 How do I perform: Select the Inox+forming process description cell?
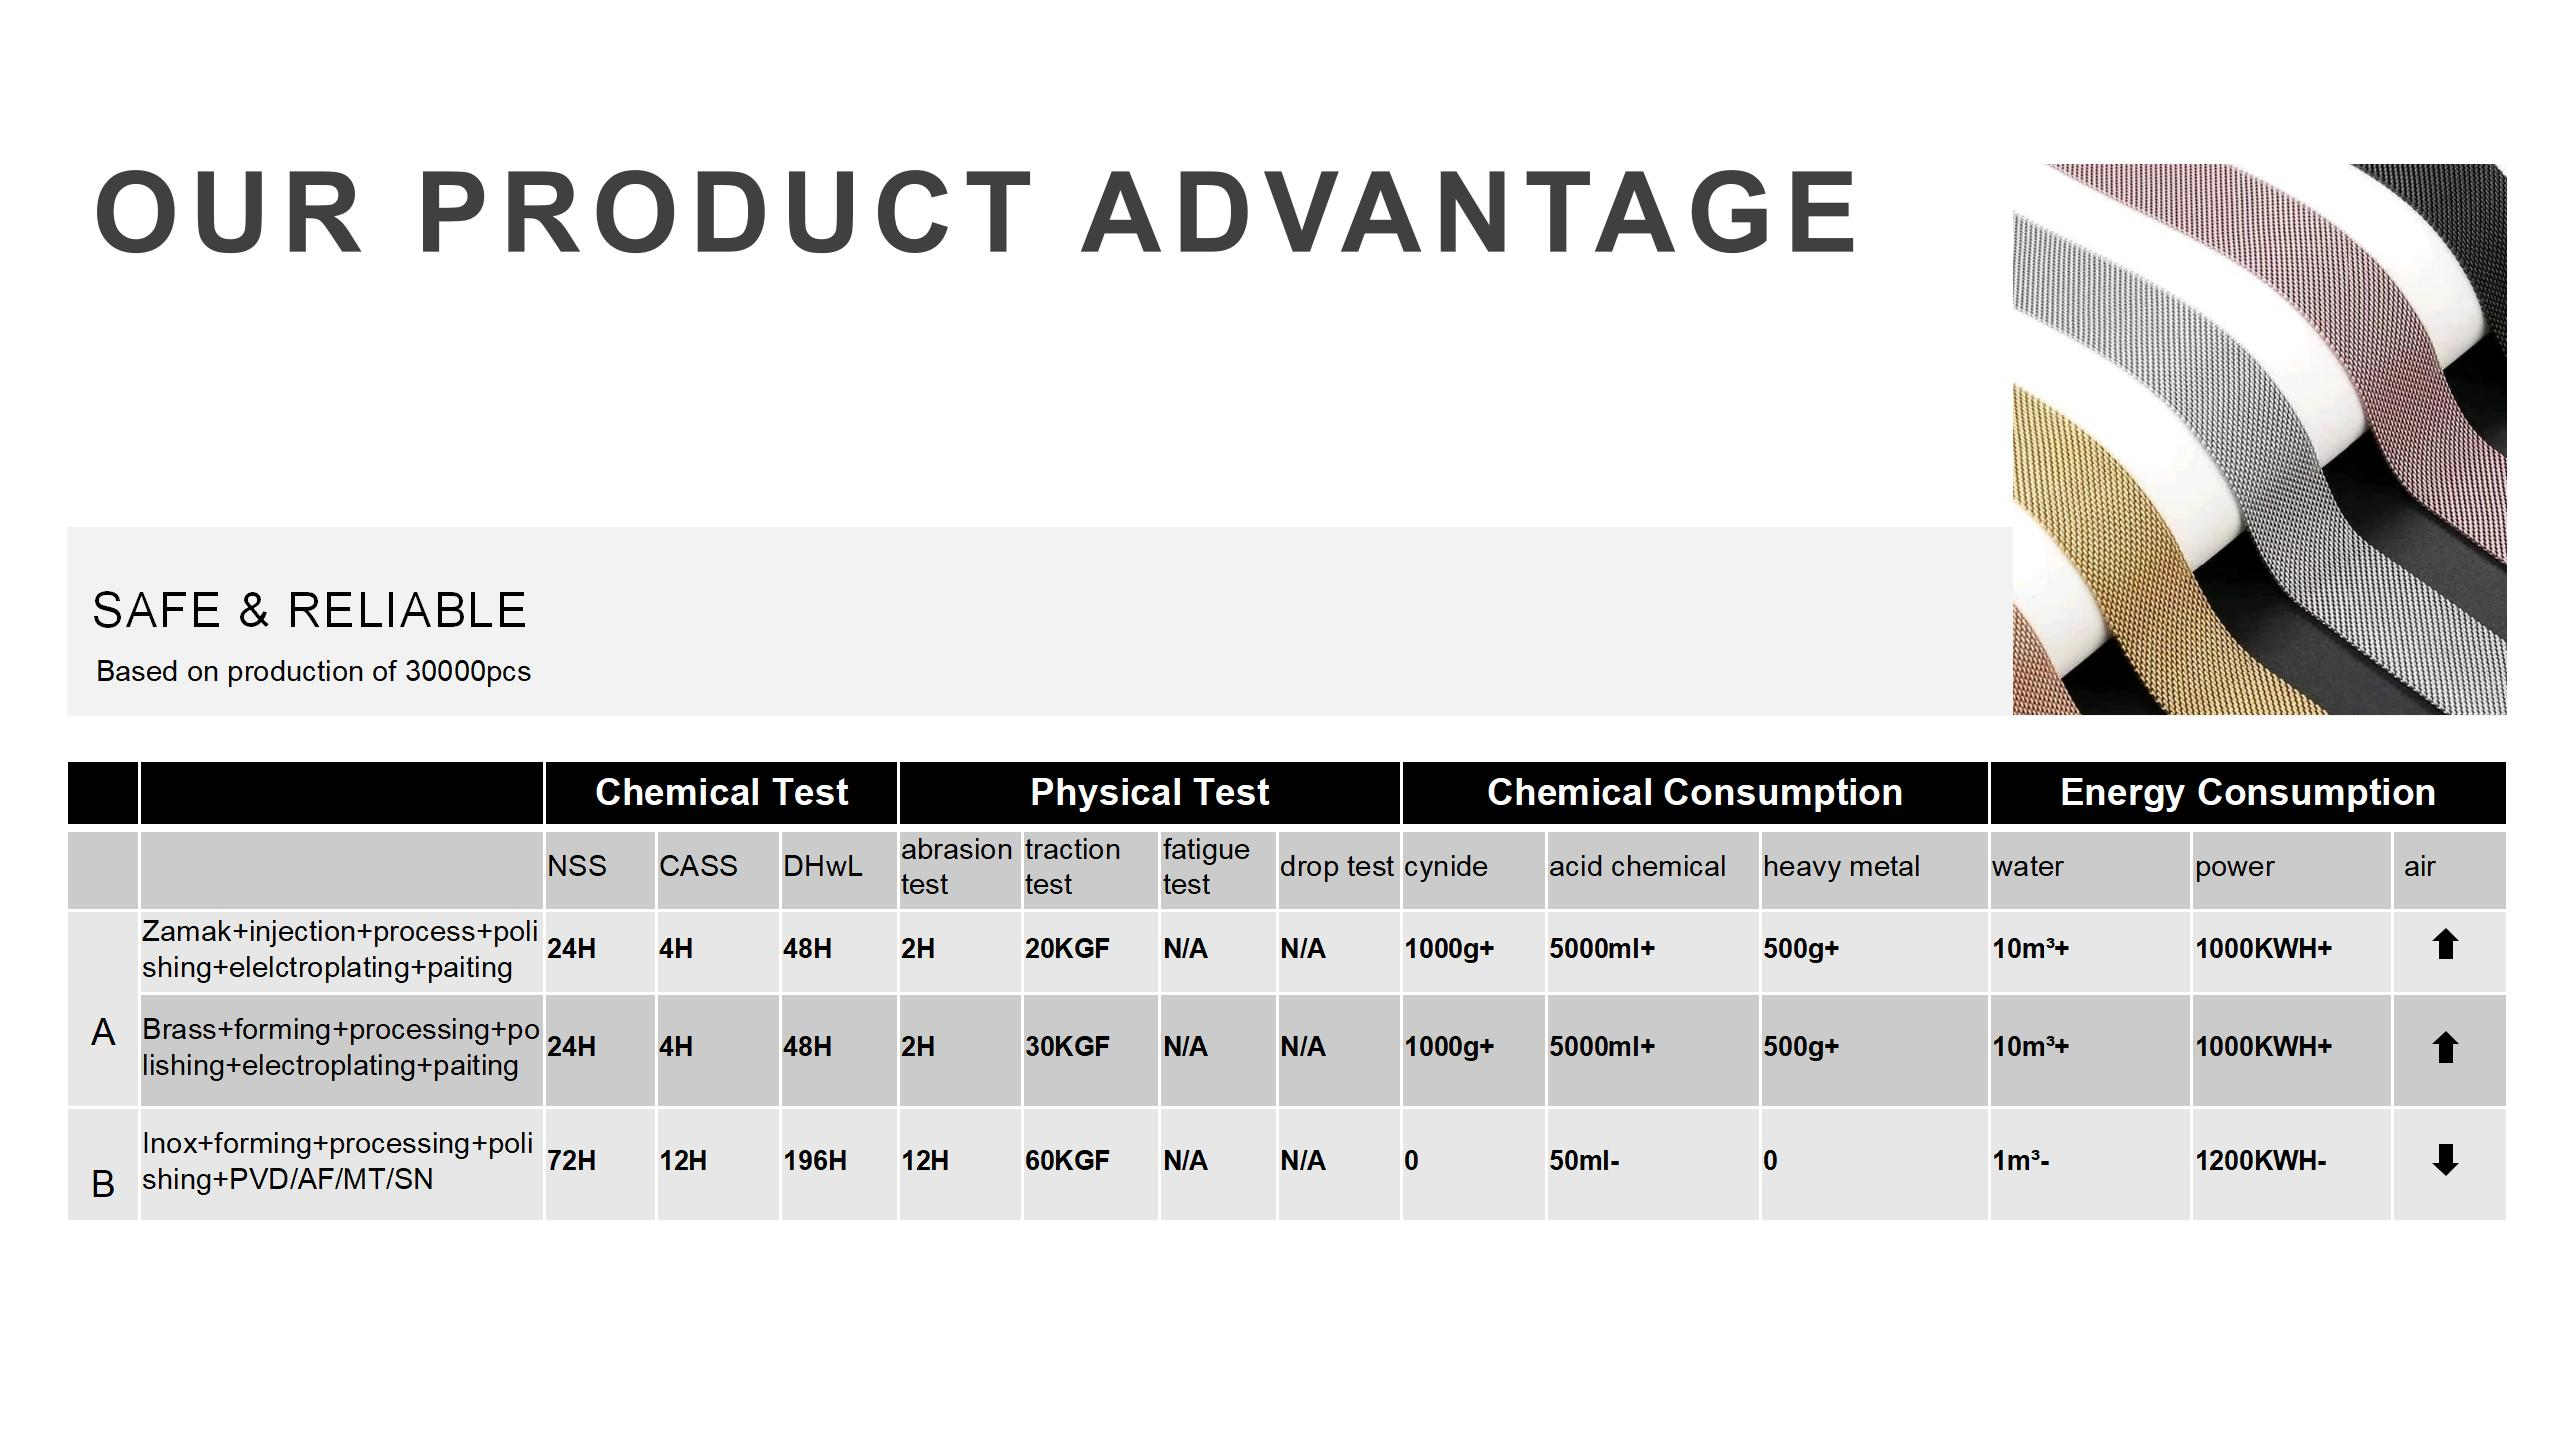click(x=342, y=1164)
